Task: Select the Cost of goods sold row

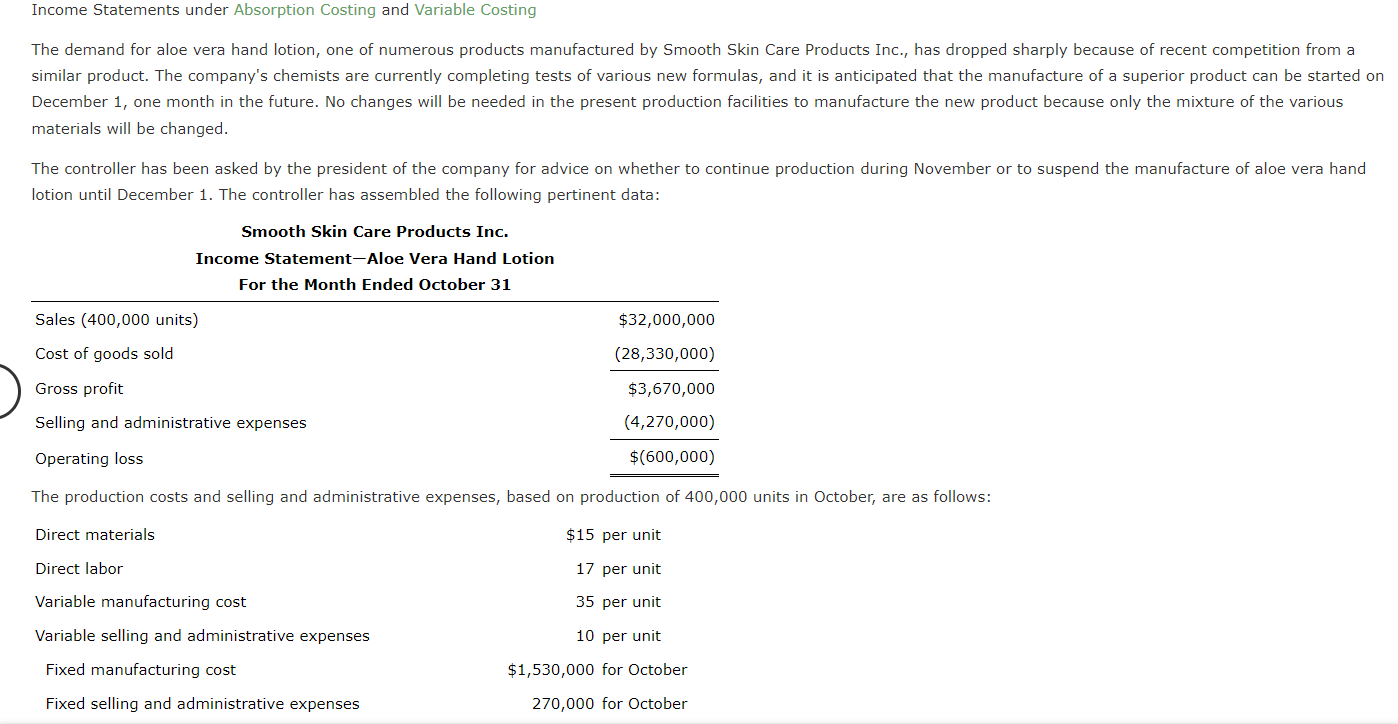Action: coord(104,353)
